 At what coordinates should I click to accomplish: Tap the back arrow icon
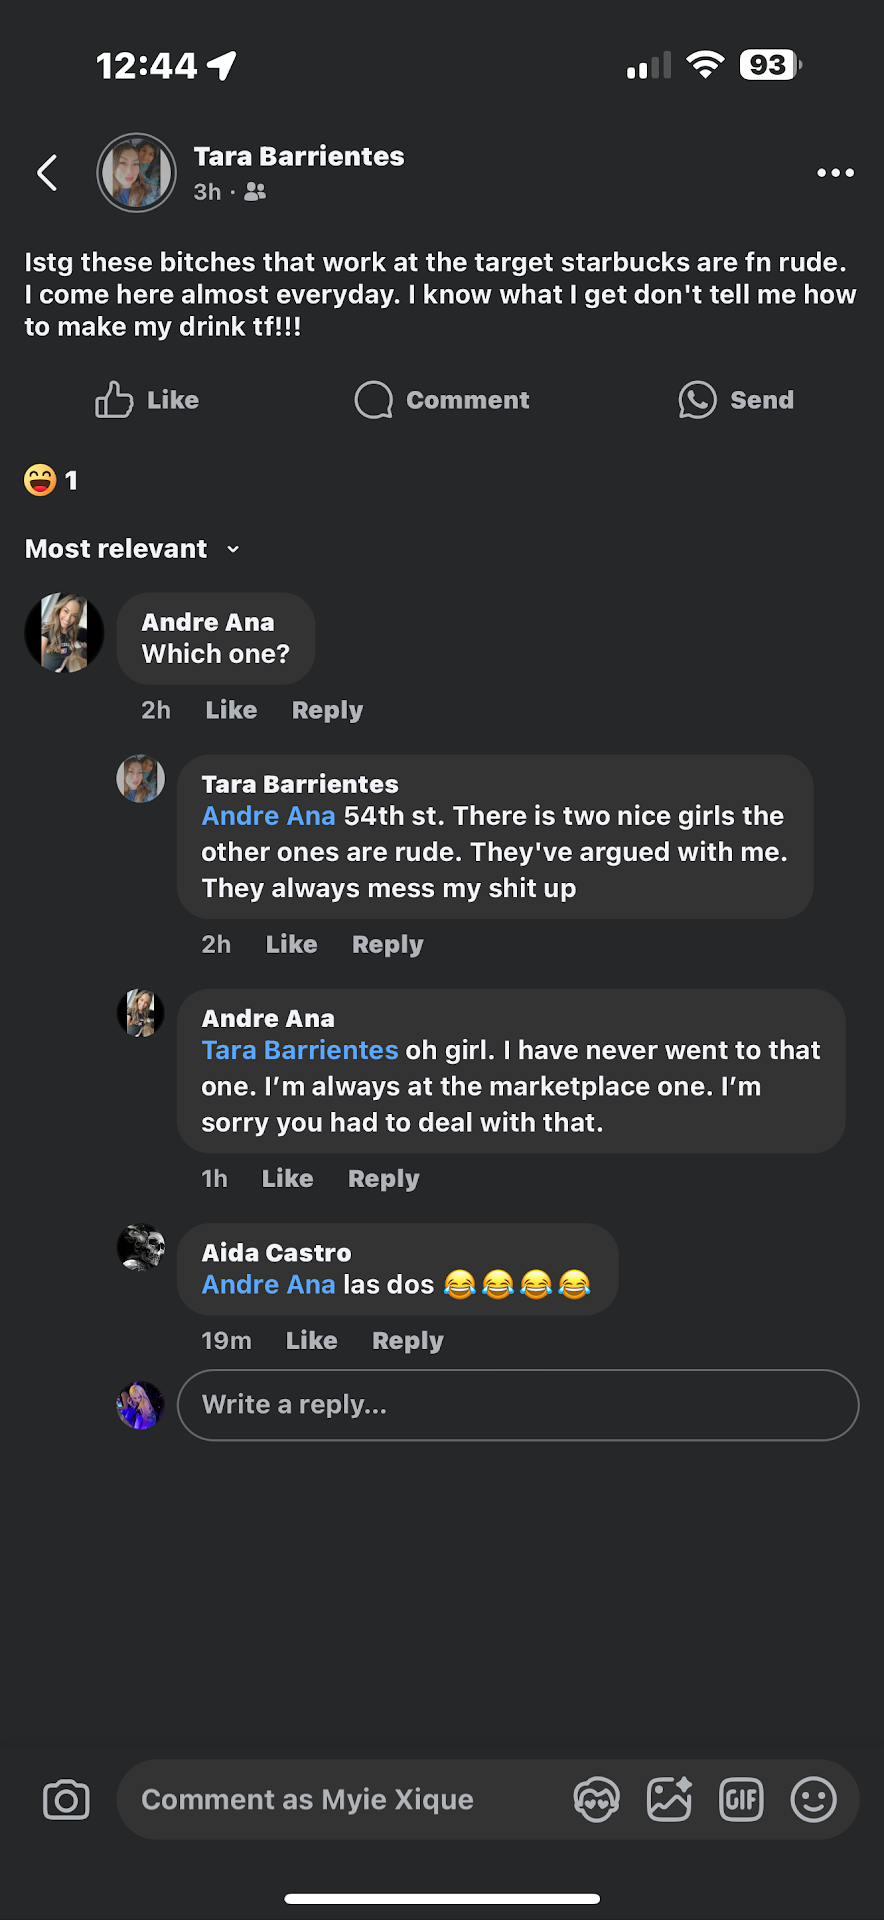47,173
